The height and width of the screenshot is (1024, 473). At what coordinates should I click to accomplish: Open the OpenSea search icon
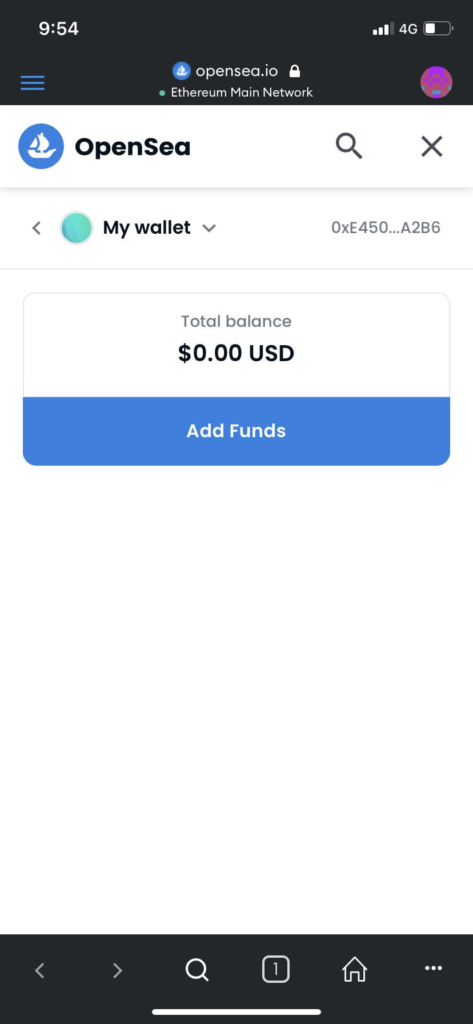(349, 146)
